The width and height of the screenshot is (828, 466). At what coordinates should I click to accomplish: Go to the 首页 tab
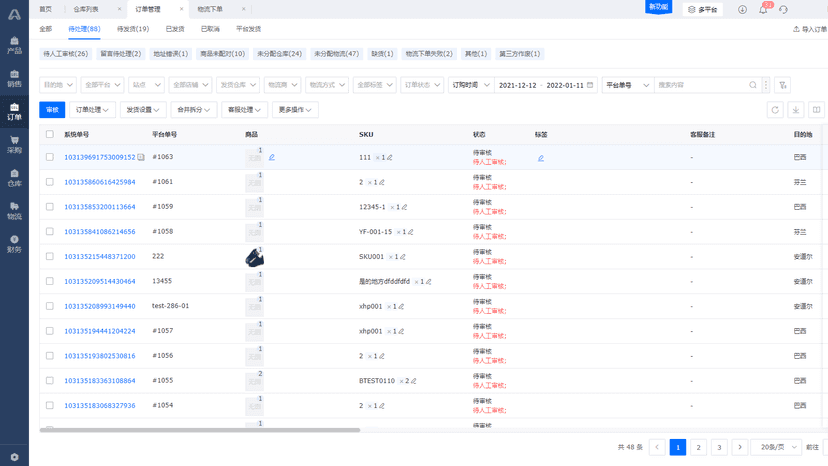[46, 10]
